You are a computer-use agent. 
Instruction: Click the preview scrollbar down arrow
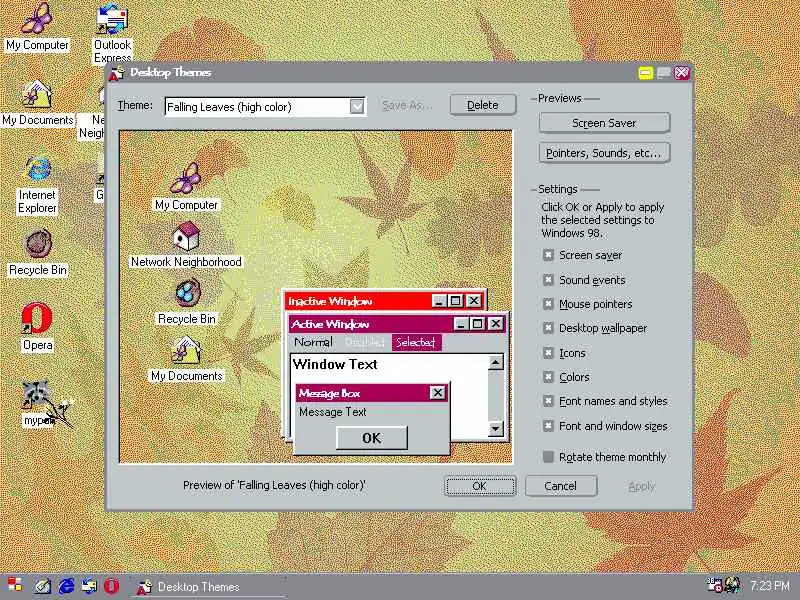coord(495,429)
